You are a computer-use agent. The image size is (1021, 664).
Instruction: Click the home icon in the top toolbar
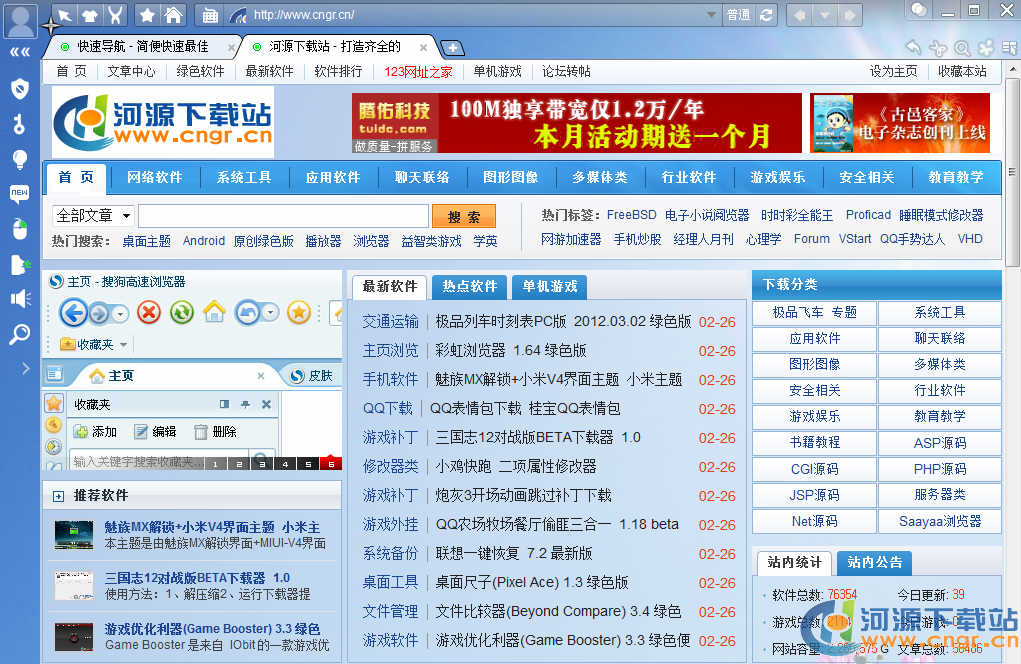(173, 15)
